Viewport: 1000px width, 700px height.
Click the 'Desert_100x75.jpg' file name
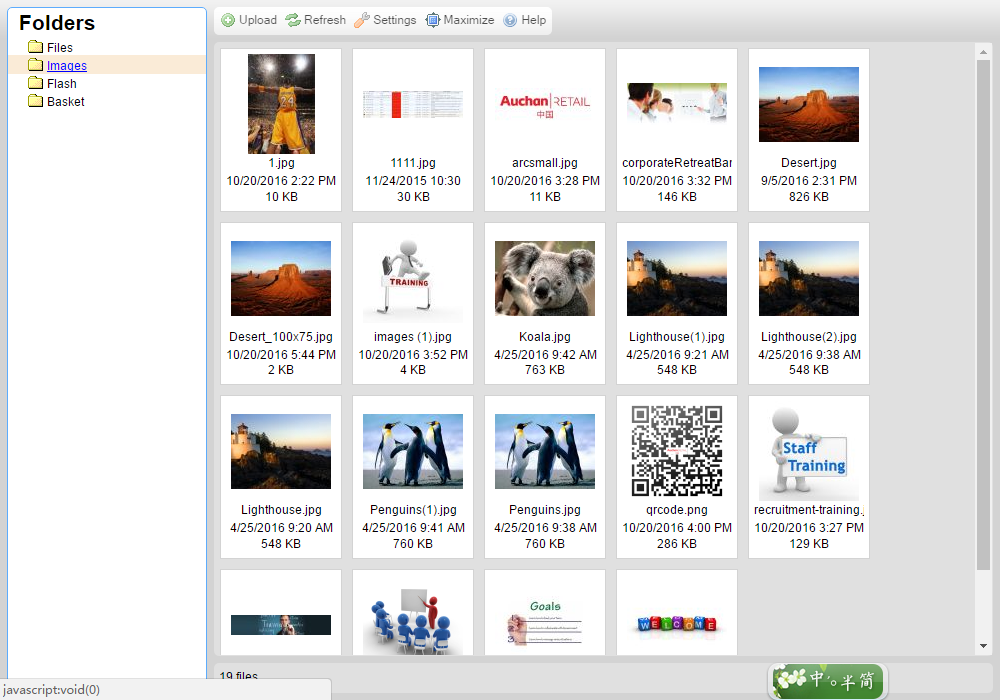tap(281, 337)
